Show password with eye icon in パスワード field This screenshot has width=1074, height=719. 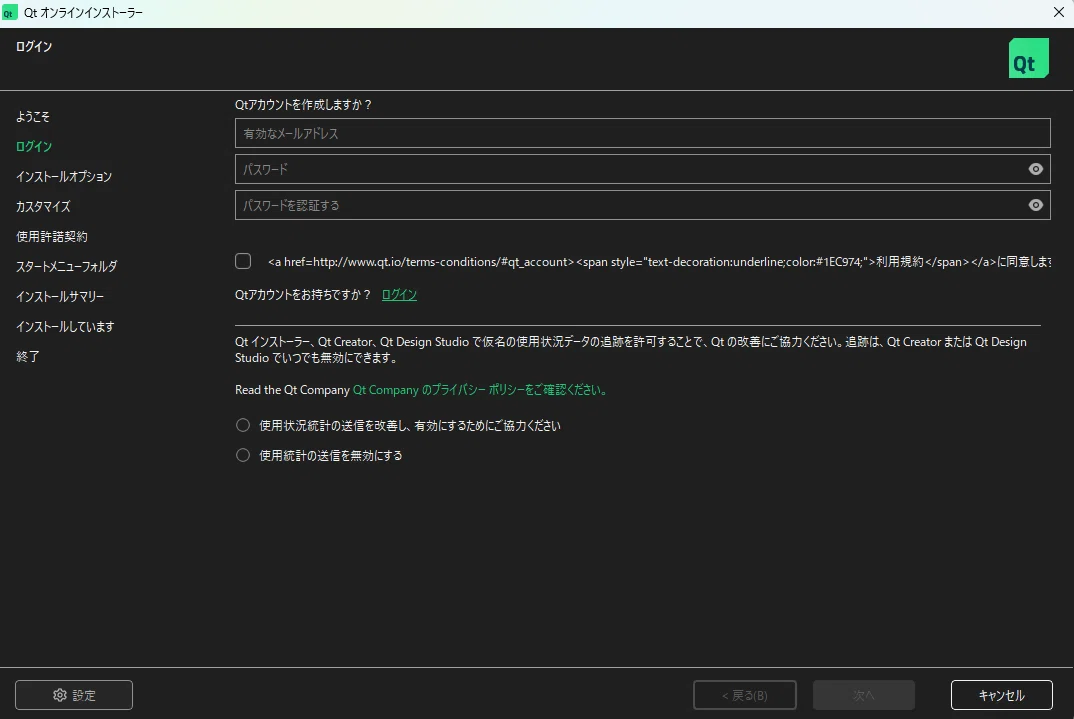coord(1035,169)
